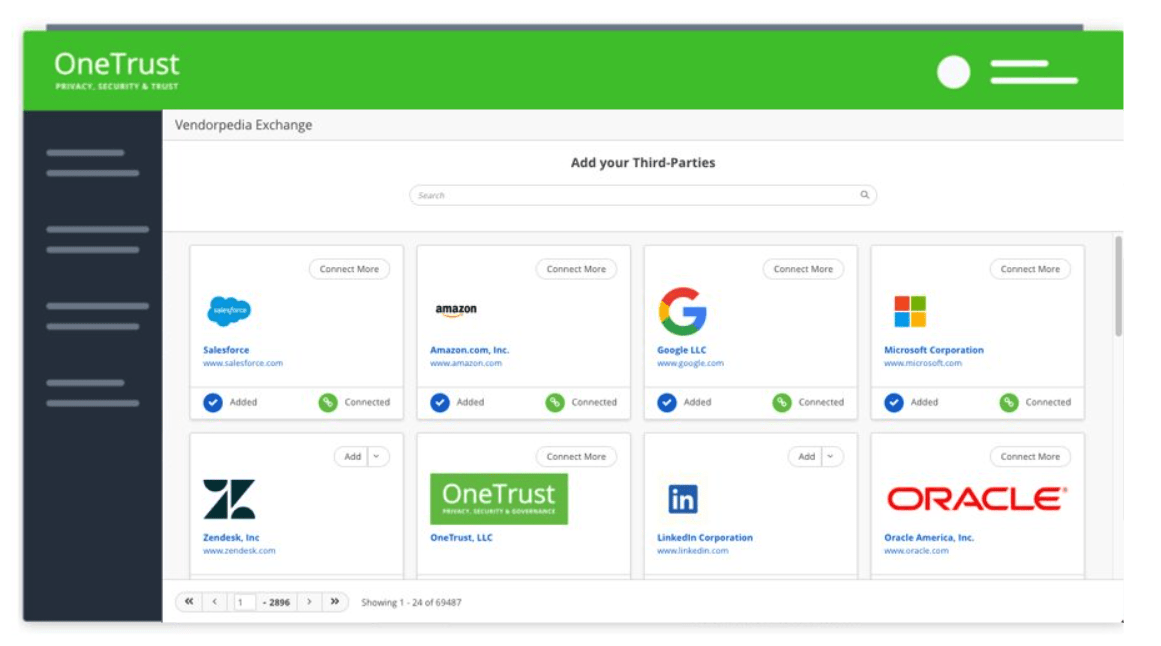This screenshot has width=1161, height=646.
Task: Open www.linkedin.com link
Action: 692,550
